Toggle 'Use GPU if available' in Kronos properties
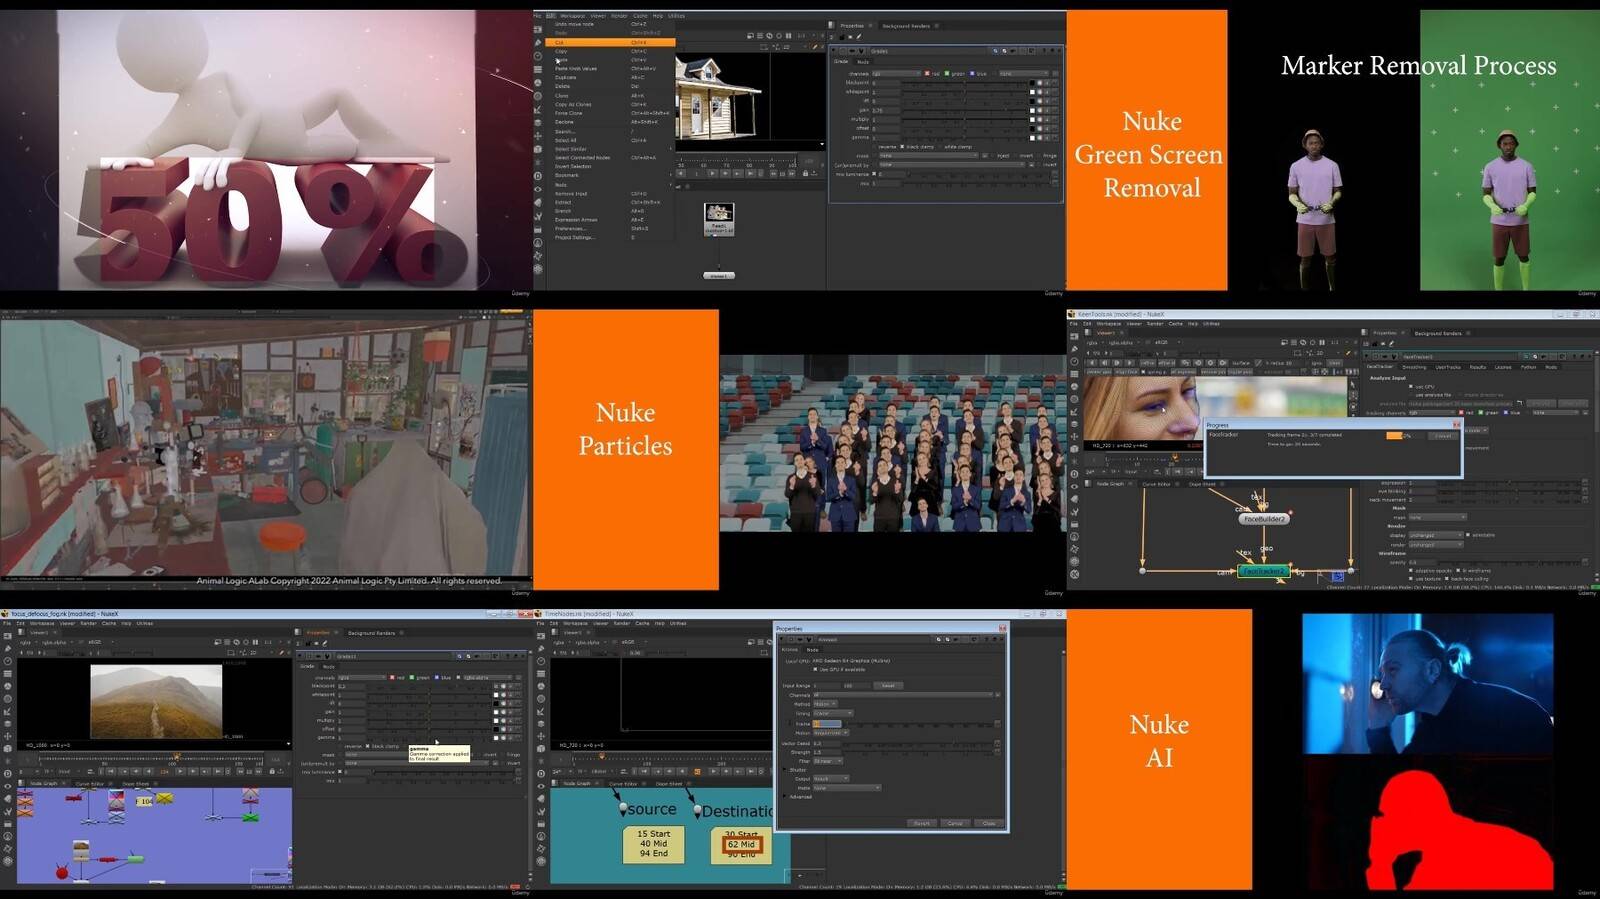Screen dimensions: 1600x899 point(816,669)
